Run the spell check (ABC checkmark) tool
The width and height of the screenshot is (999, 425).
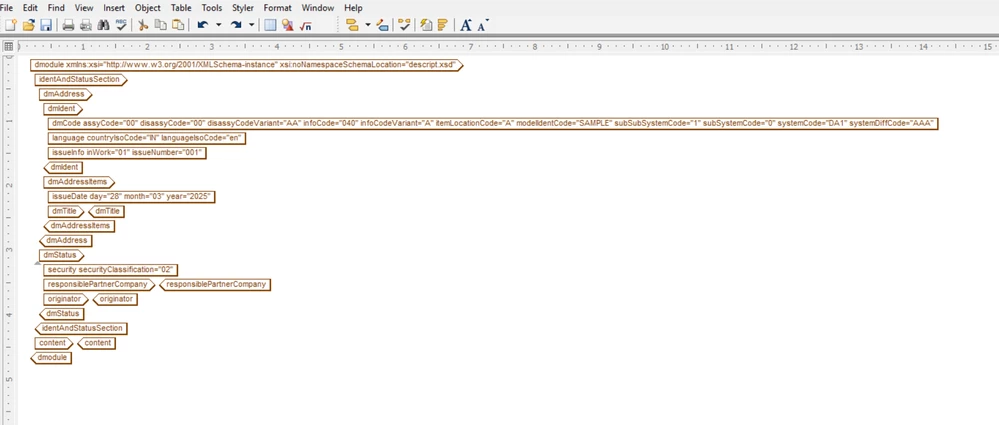pyautogui.click(x=121, y=25)
